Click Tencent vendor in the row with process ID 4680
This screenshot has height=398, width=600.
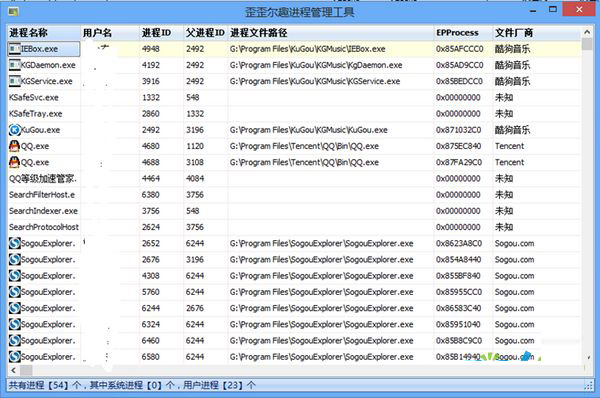pyautogui.click(x=509, y=146)
